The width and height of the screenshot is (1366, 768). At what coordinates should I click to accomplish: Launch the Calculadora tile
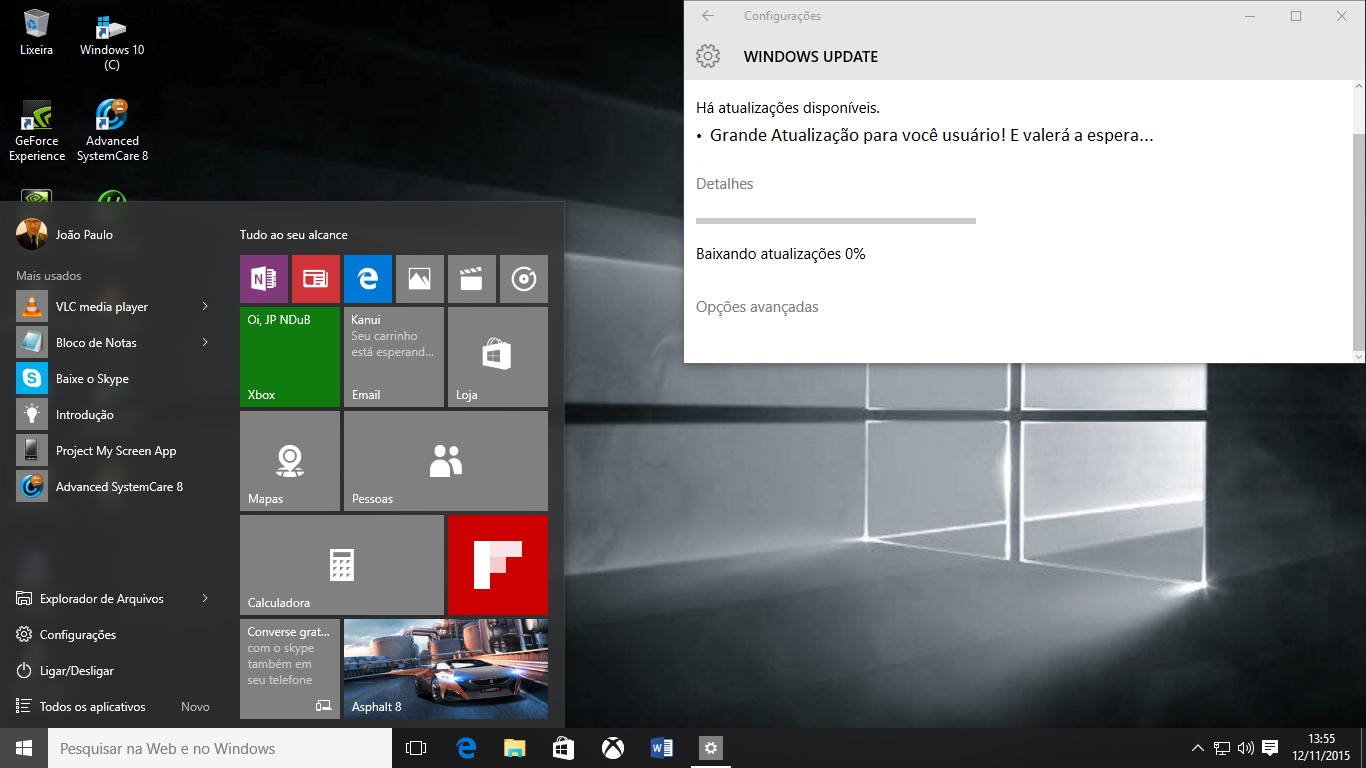(342, 565)
